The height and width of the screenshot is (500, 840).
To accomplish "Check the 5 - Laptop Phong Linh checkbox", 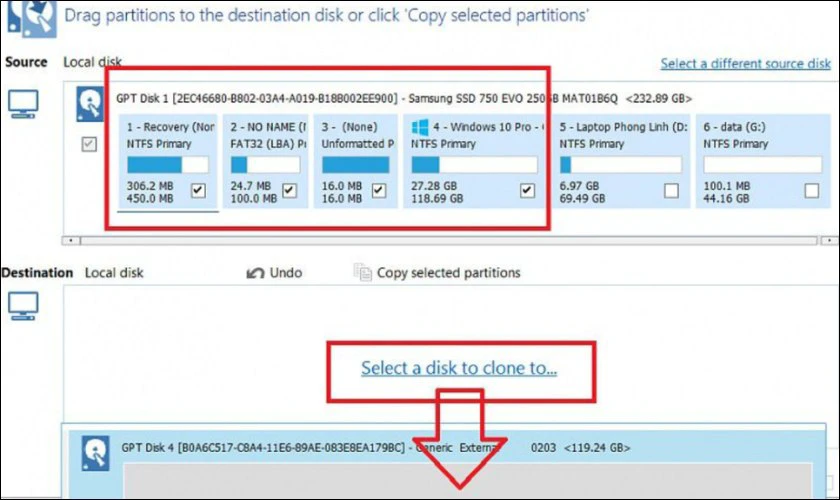I will tap(671, 190).
